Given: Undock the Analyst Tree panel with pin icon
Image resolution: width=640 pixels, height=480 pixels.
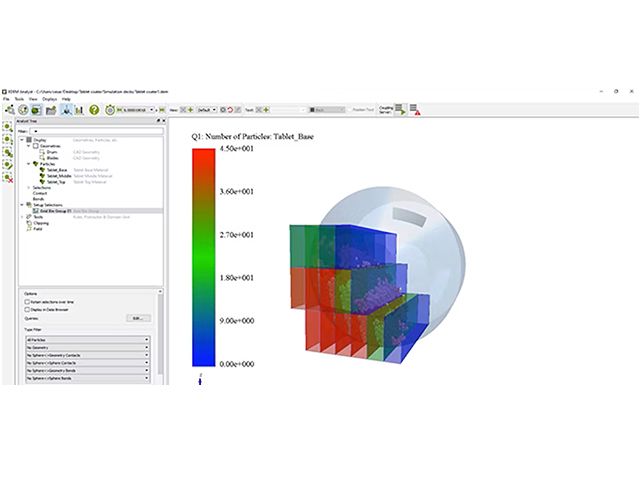Looking at the screenshot, I should [x=158, y=121].
